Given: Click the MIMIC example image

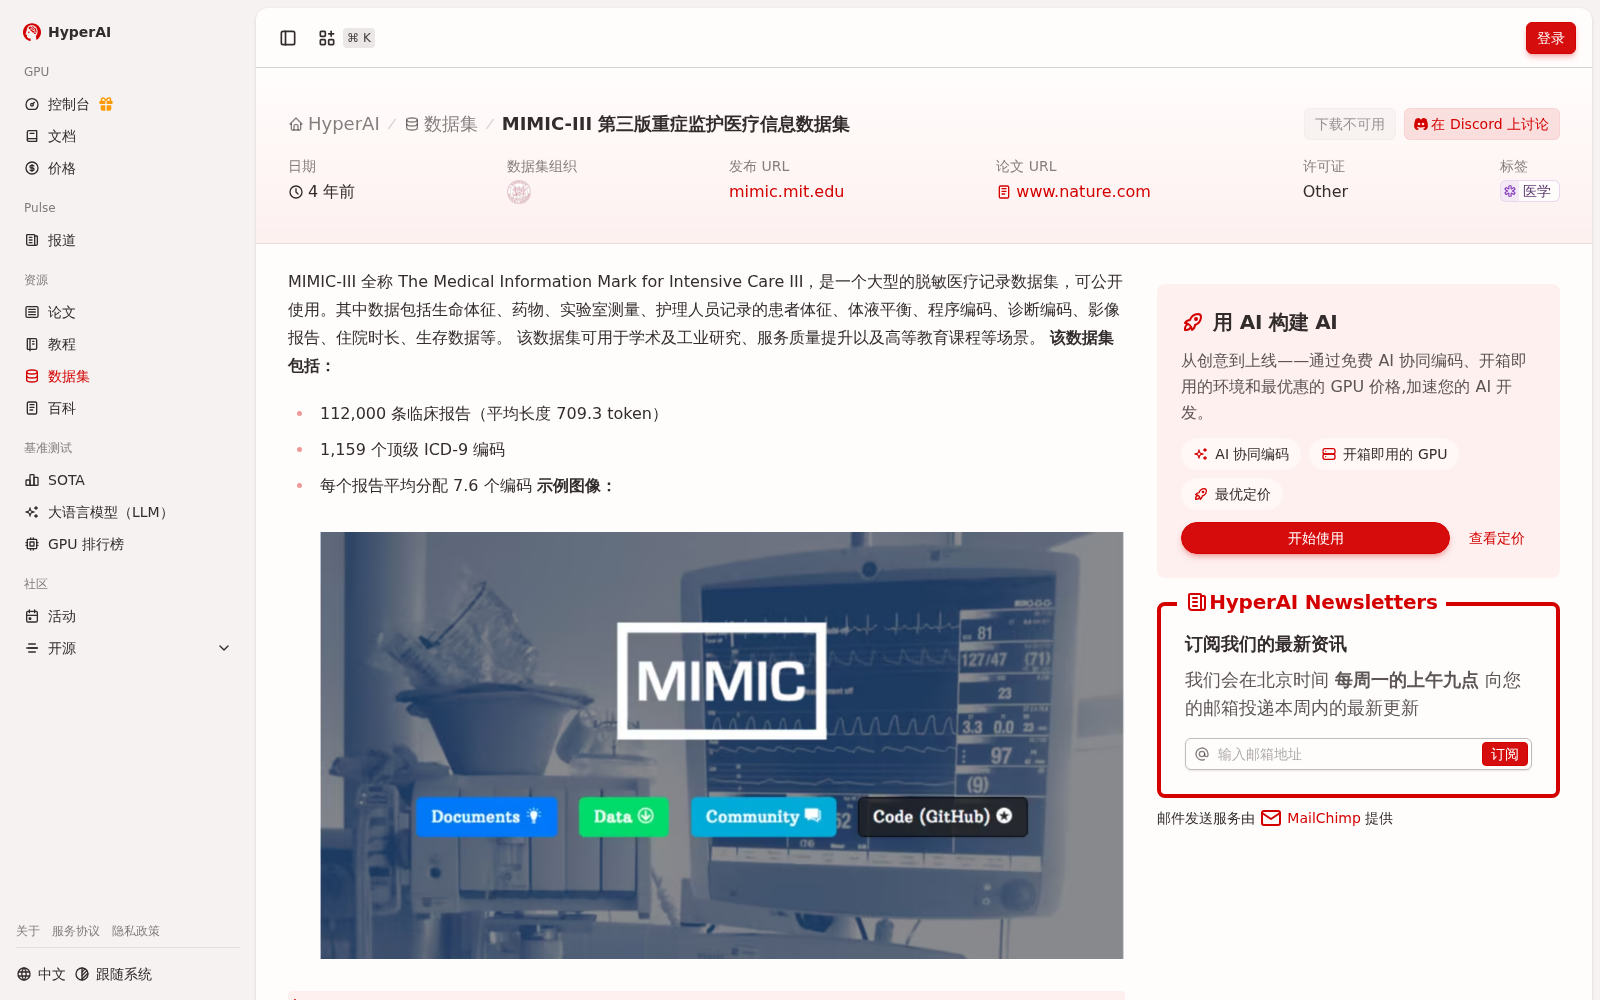Looking at the screenshot, I should click(721, 745).
